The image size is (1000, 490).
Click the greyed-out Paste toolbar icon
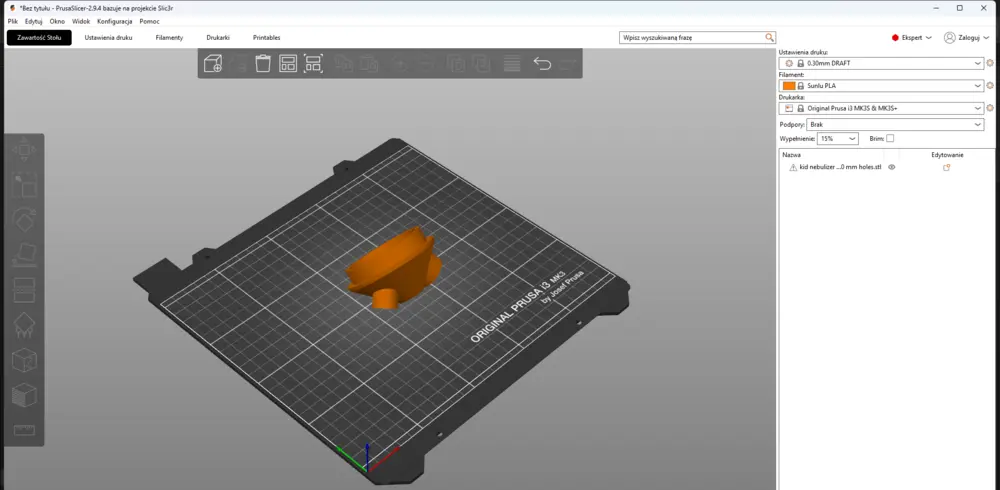369,64
